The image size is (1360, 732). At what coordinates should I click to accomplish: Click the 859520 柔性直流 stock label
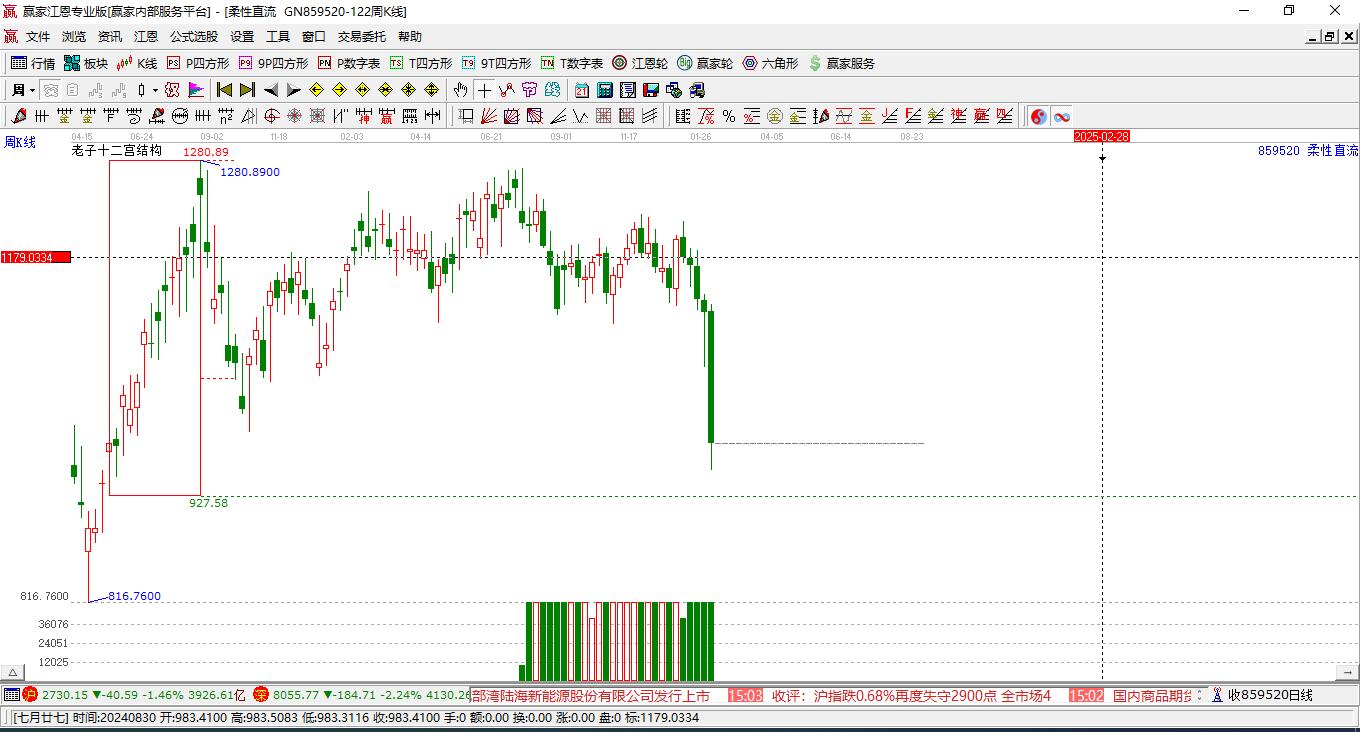click(x=1308, y=150)
